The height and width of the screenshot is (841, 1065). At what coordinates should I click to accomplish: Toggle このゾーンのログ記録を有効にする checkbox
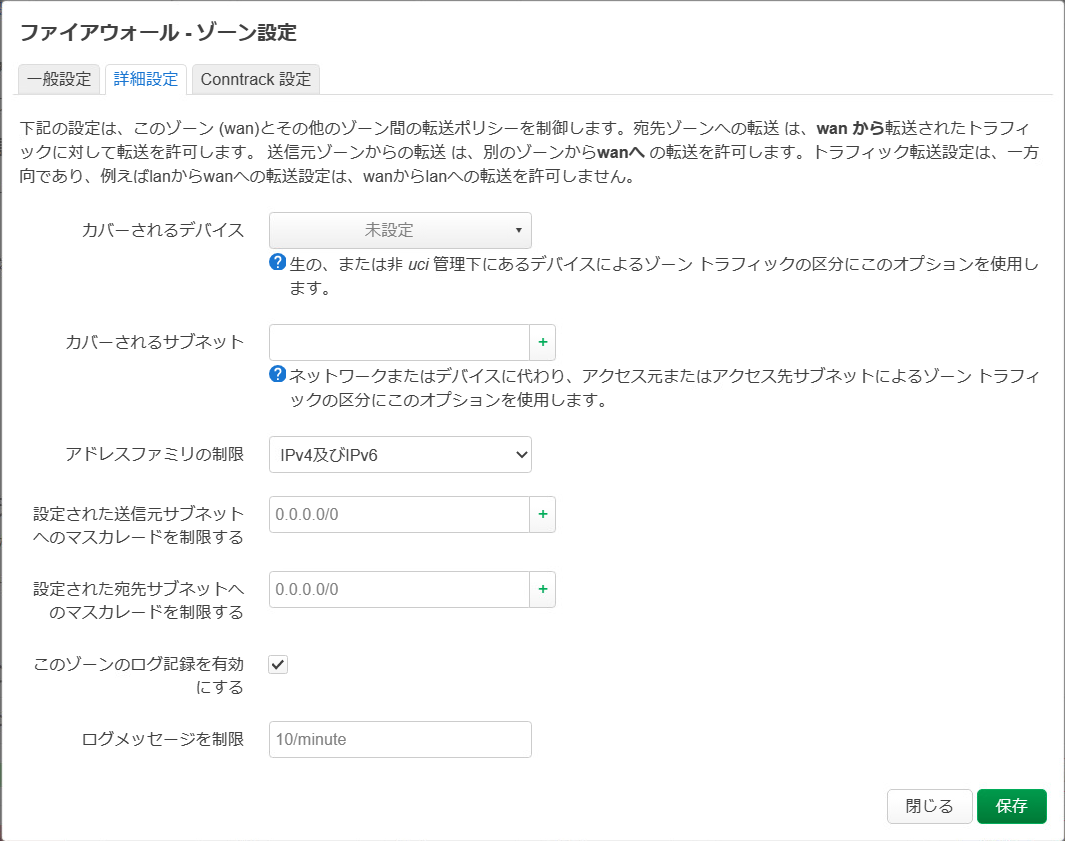click(x=278, y=664)
